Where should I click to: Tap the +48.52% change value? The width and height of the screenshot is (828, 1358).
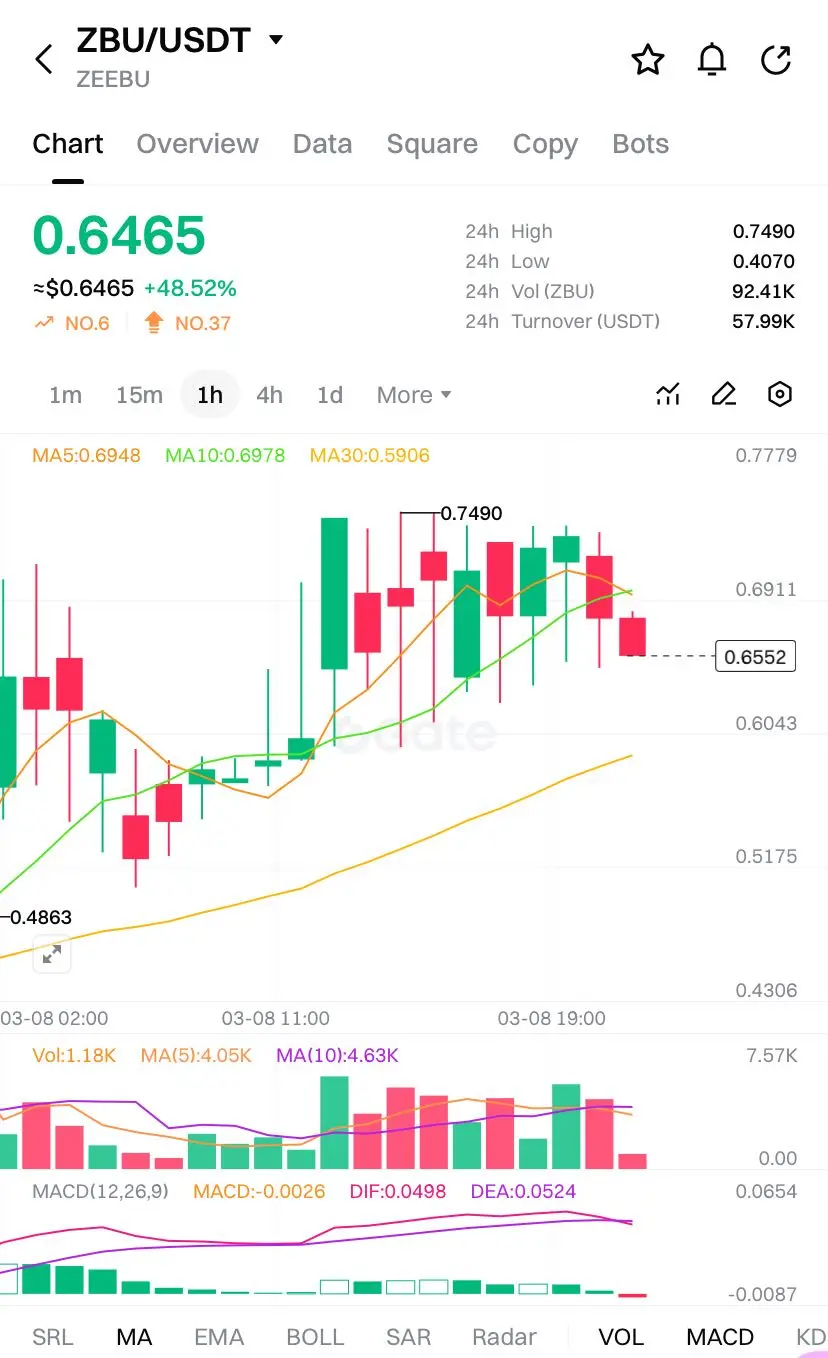190,289
